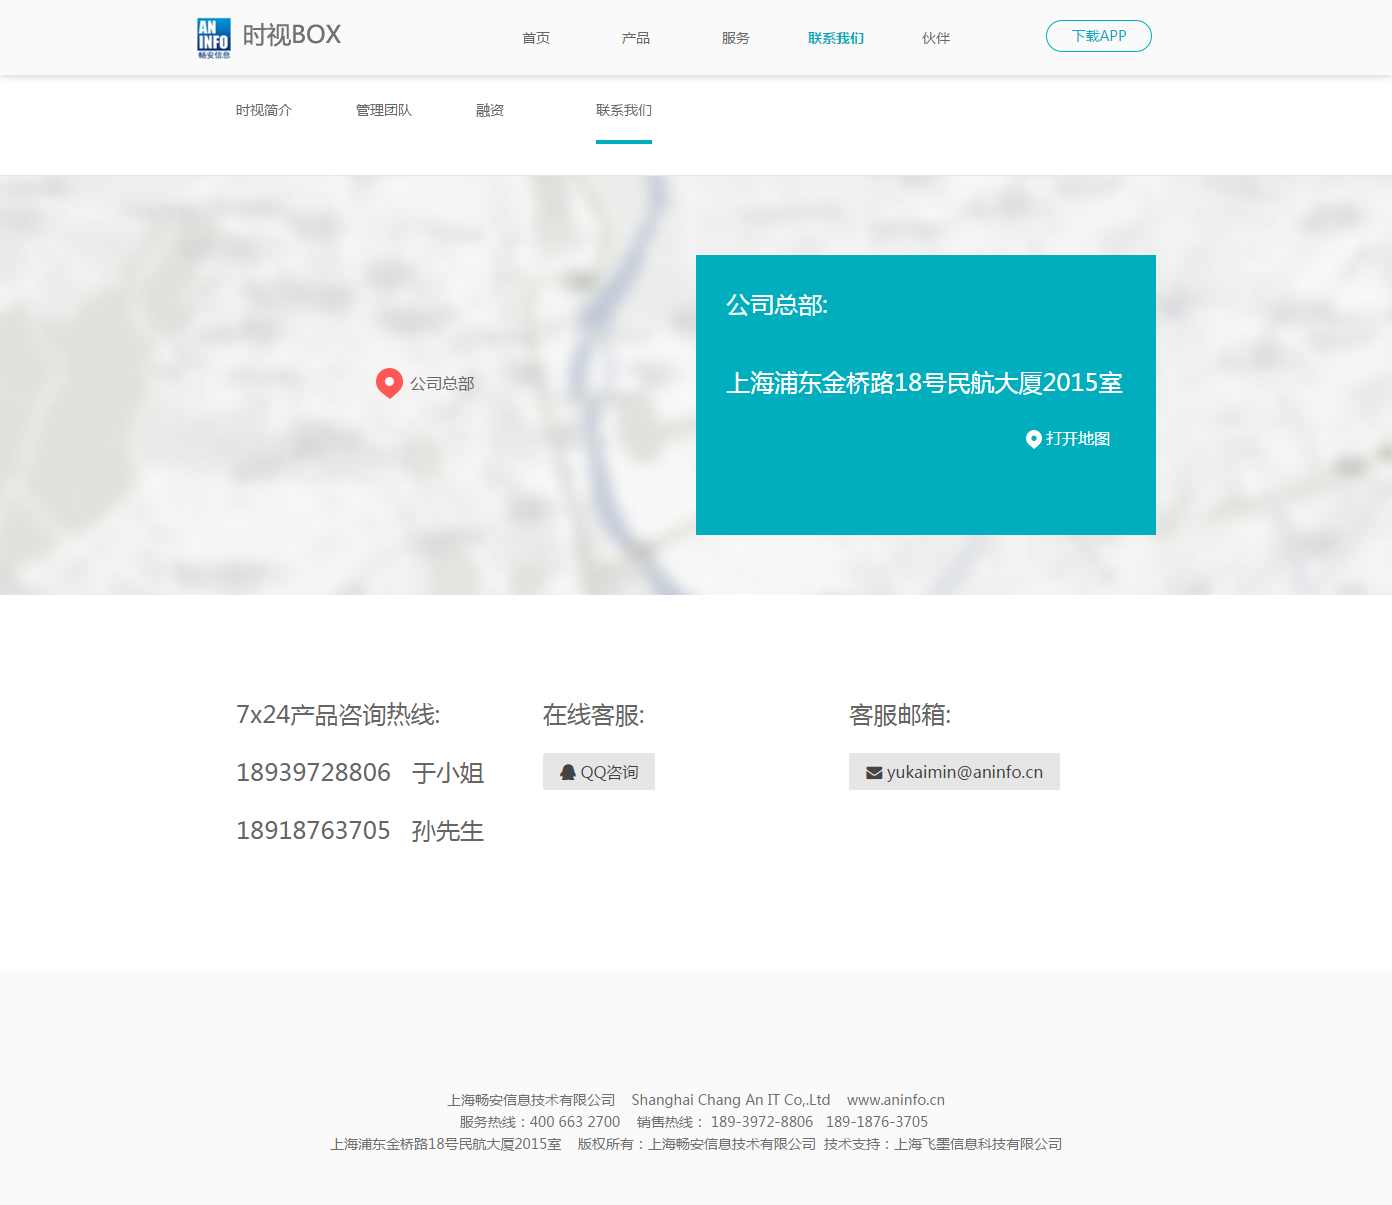Viewport: 1392px width, 1205px height.
Task: Click the white location pin beside 打开地图
Action: (1034, 439)
